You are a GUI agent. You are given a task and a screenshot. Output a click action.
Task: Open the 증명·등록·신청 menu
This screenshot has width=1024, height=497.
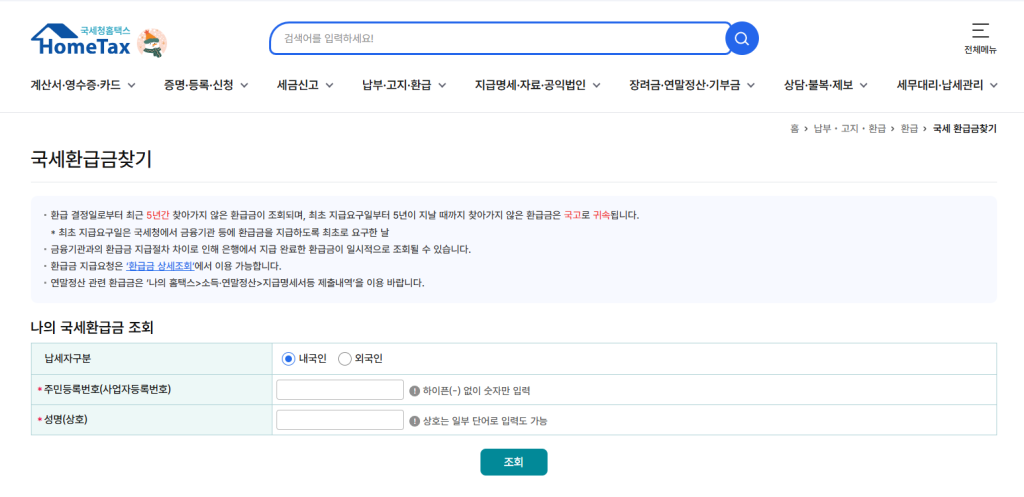(199, 85)
